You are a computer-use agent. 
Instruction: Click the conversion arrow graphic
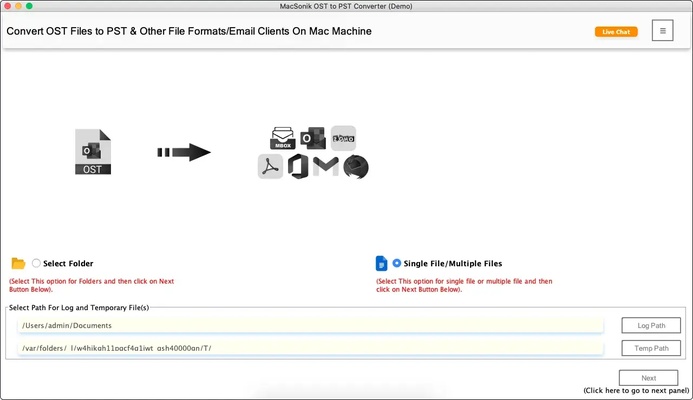(184, 152)
